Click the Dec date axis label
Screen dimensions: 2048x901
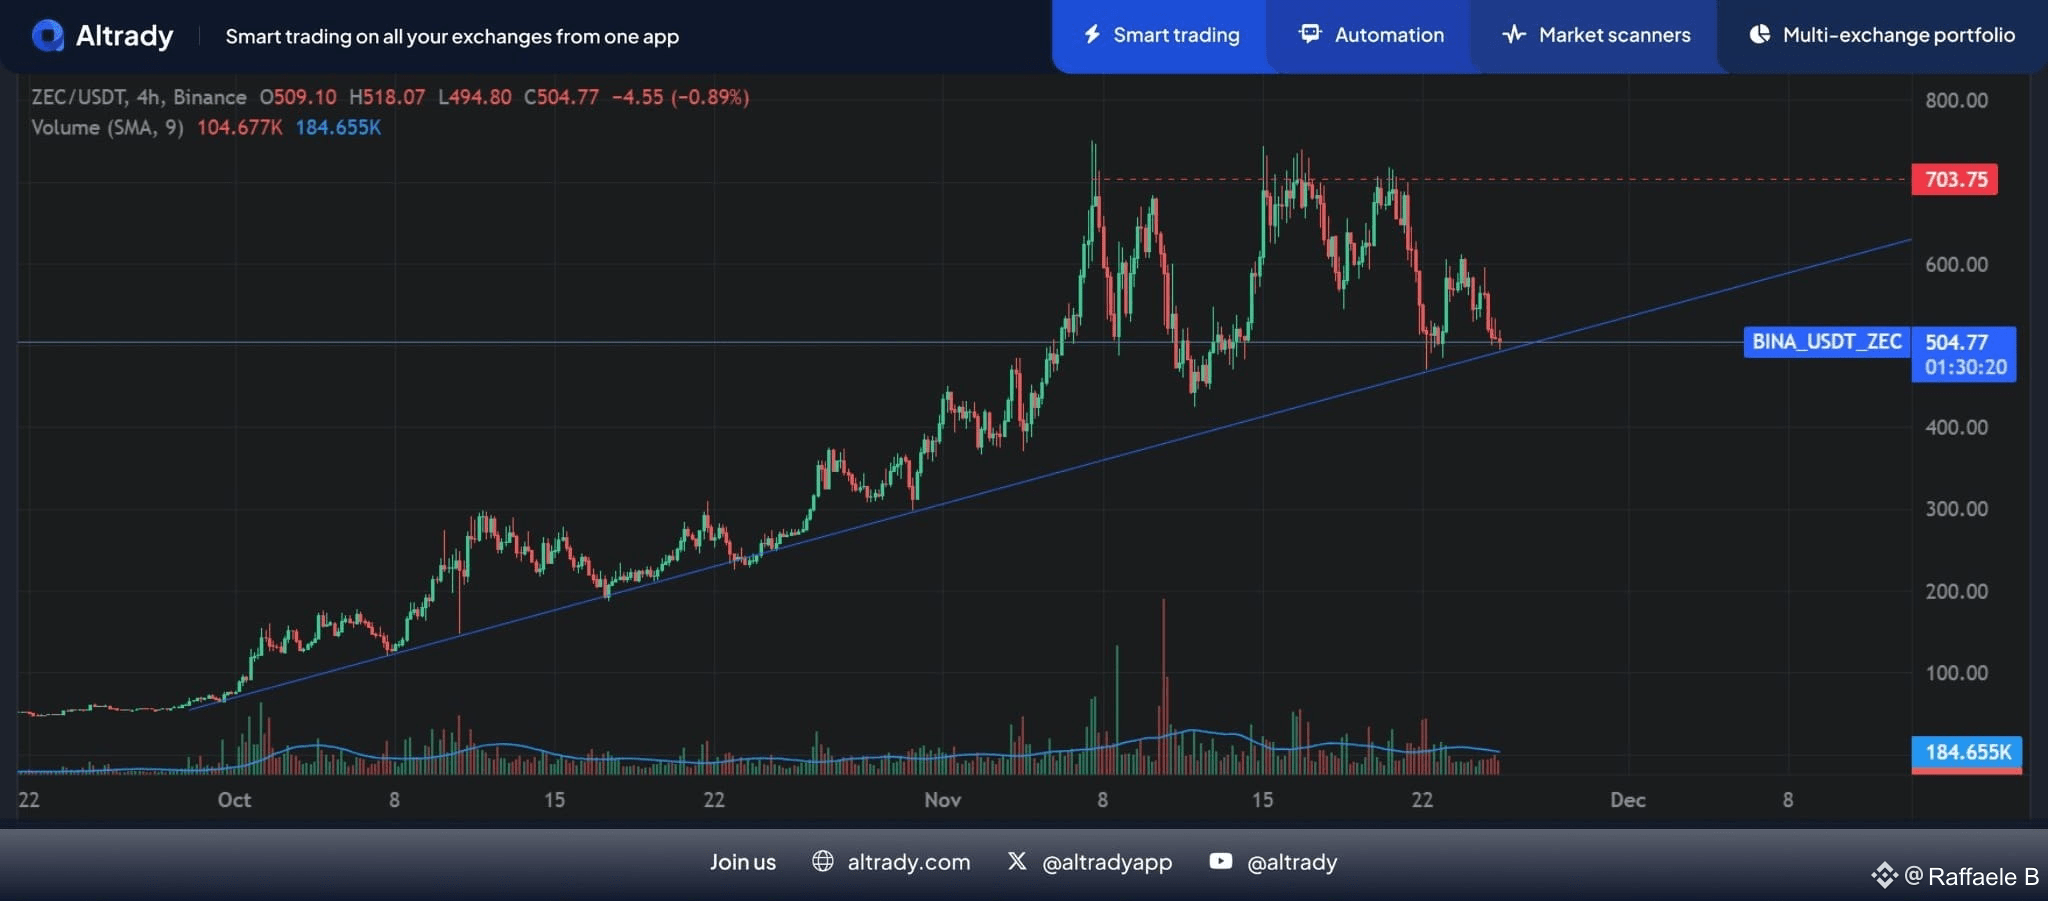(x=1627, y=800)
